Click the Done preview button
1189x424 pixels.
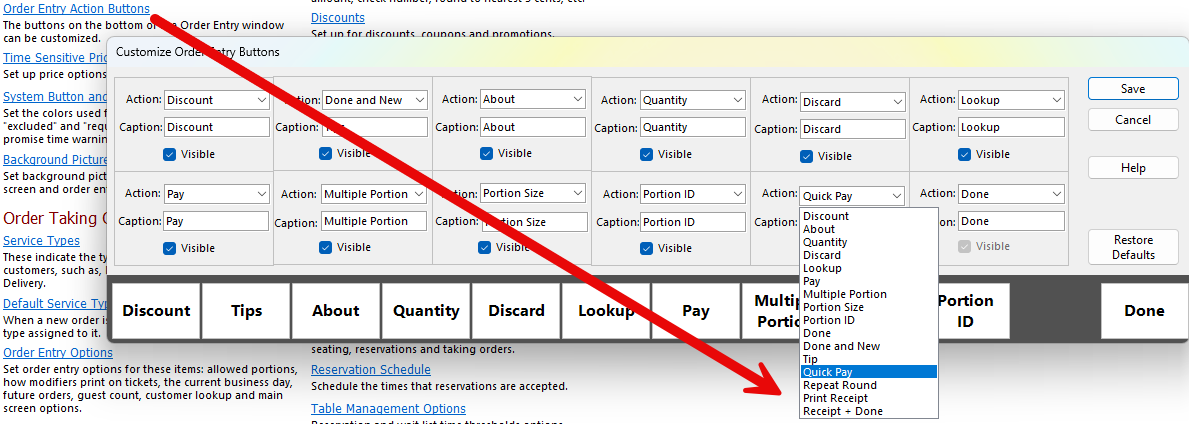tap(1144, 311)
